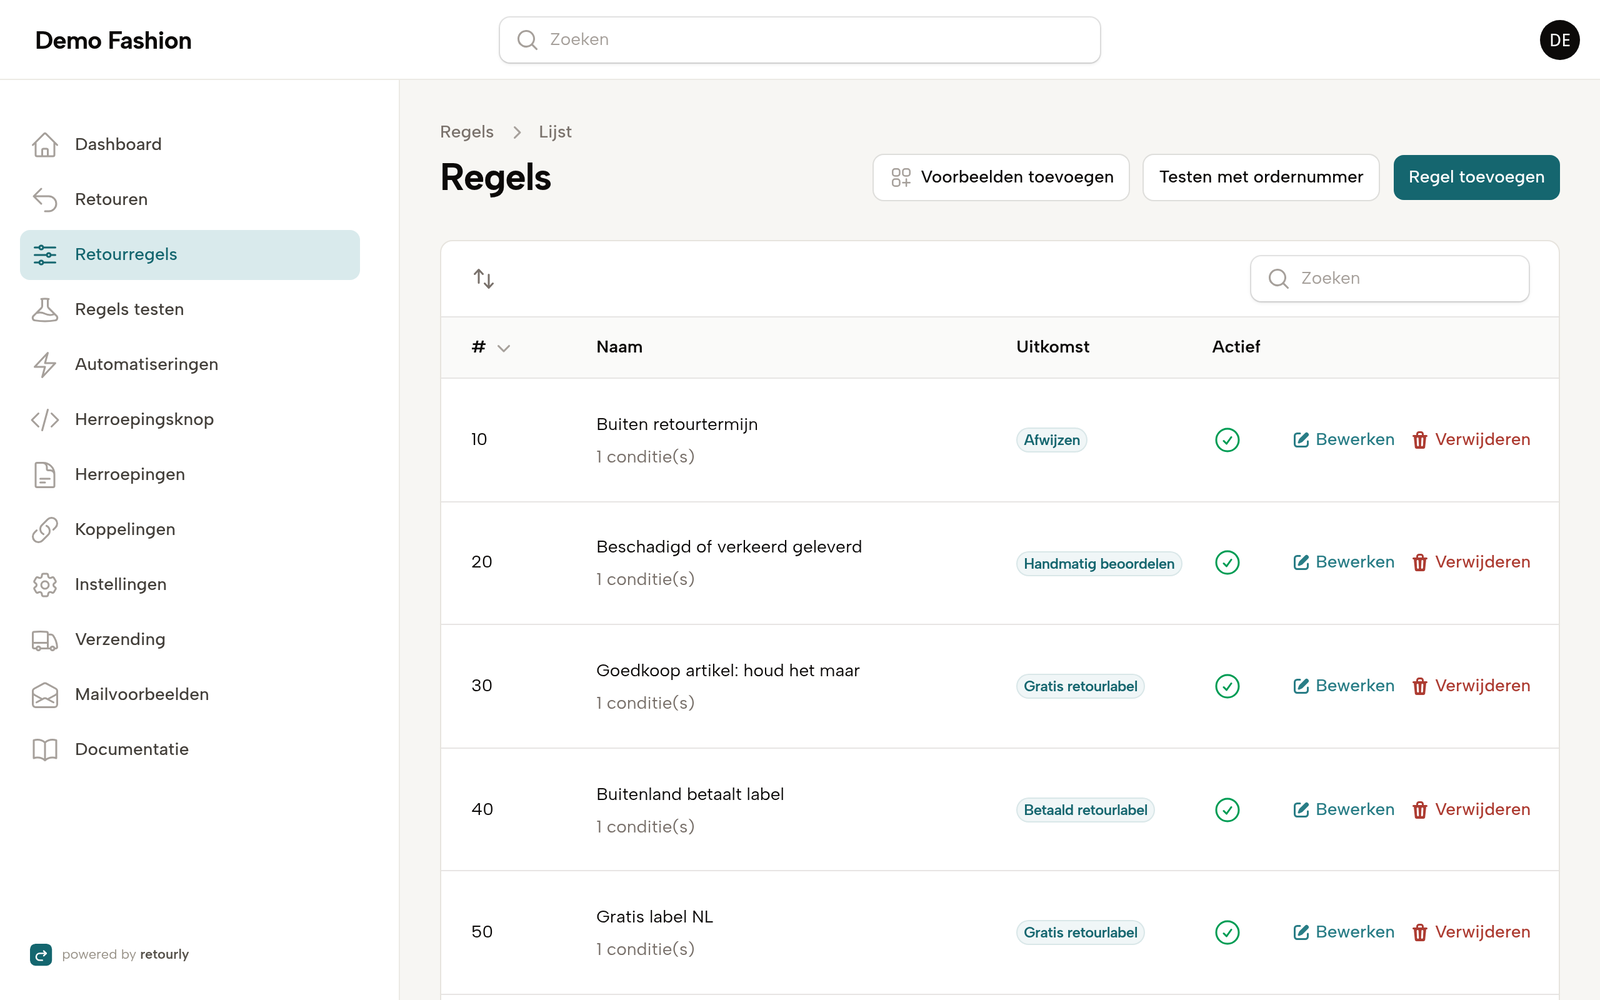Toggle active checkmark for Buiten retourtermijn

[x=1227, y=440]
